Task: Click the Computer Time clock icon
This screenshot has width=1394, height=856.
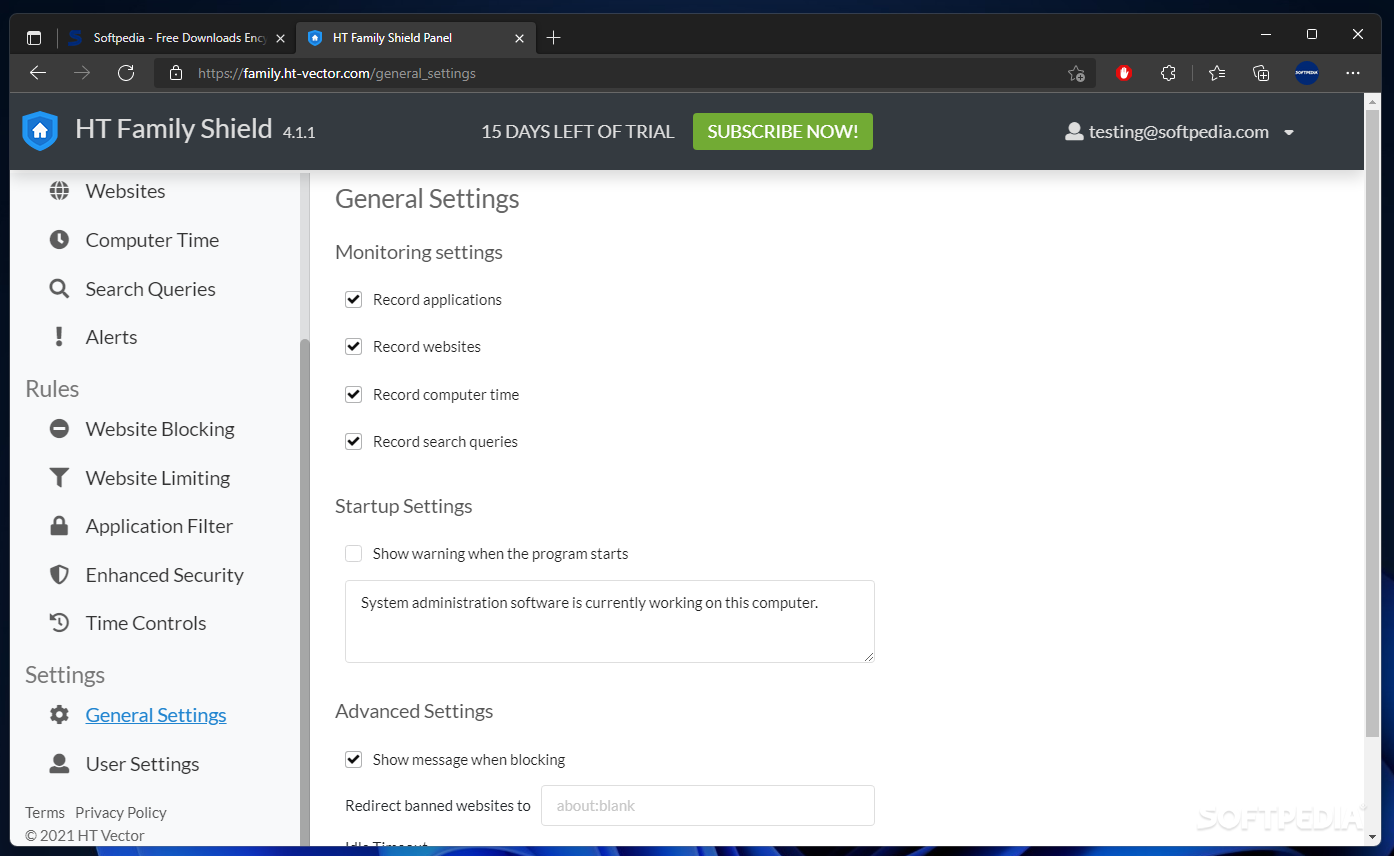Action: pyautogui.click(x=60, y=240)
